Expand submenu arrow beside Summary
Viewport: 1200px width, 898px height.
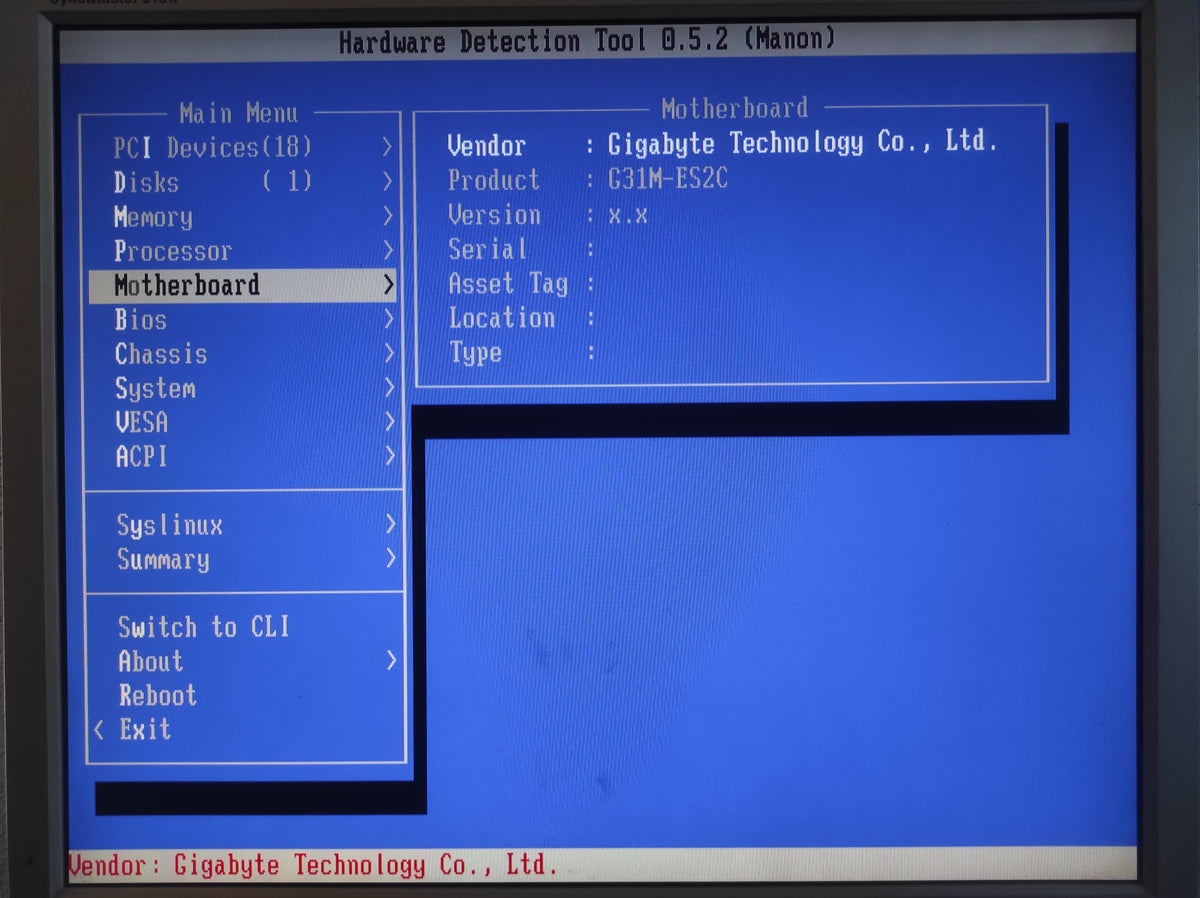(x=390, y=559)
